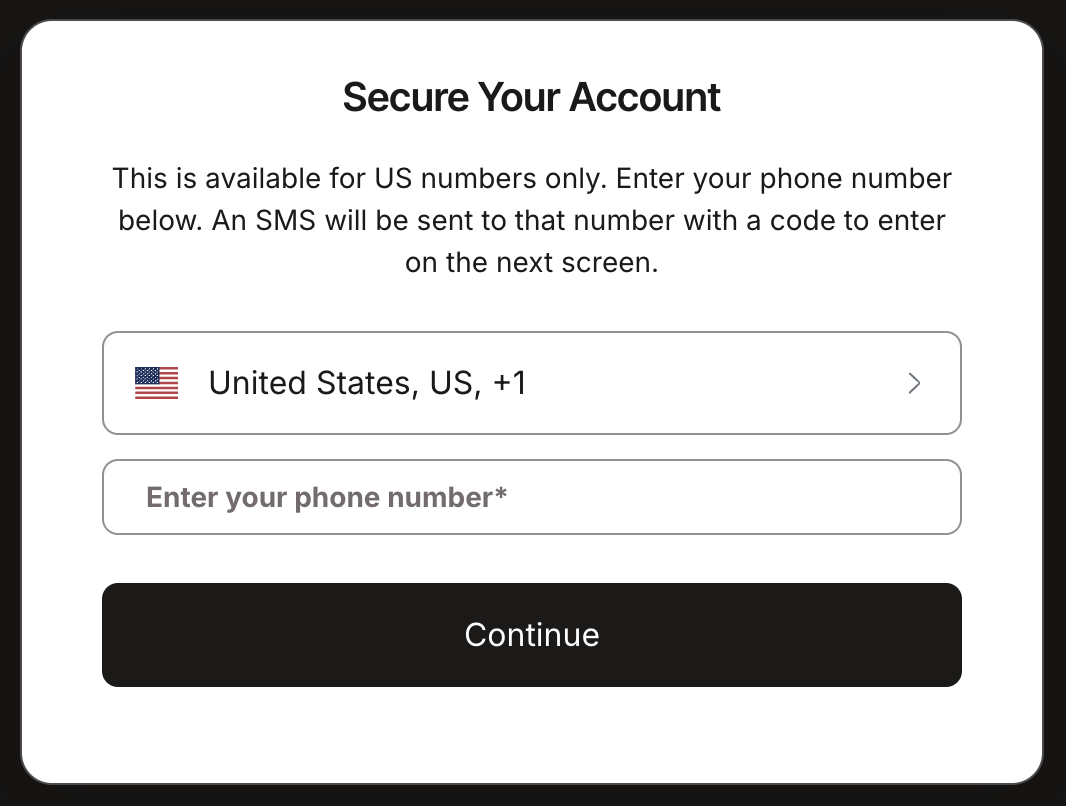The image size is (1066, 806).
Task: Click the flag graphic inside the selector
Action: tap(156, 383)
